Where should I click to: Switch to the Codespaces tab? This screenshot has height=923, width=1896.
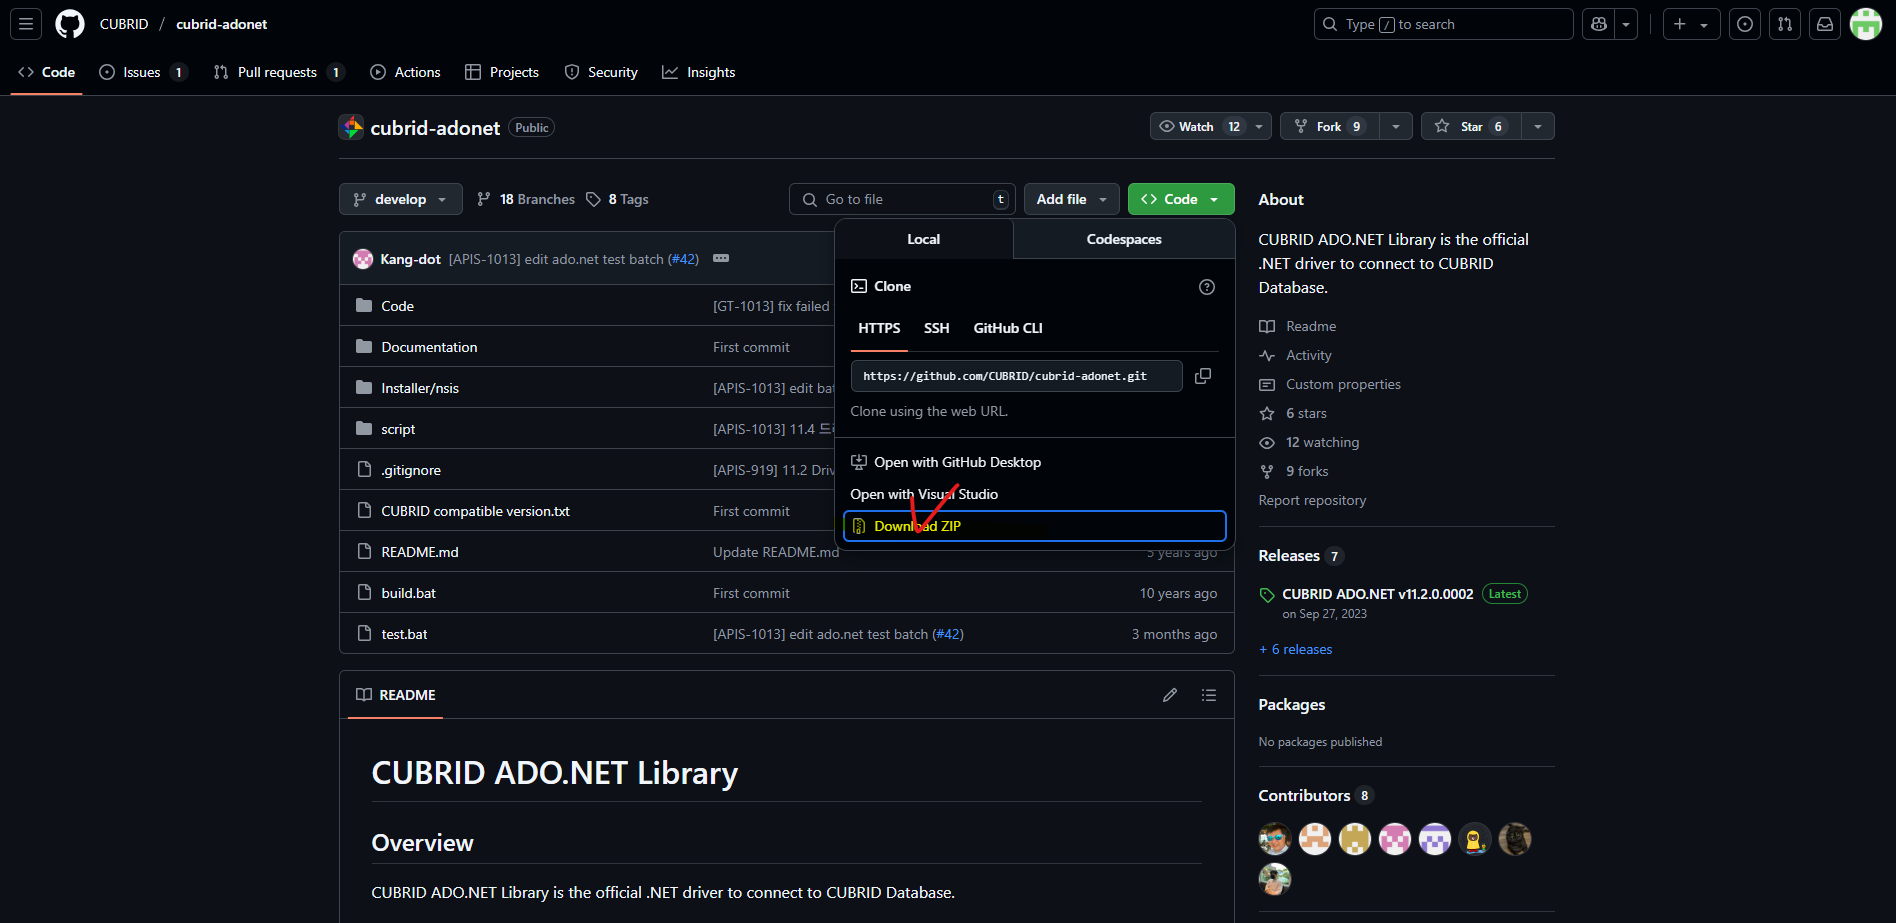(x=1124, y=239)
